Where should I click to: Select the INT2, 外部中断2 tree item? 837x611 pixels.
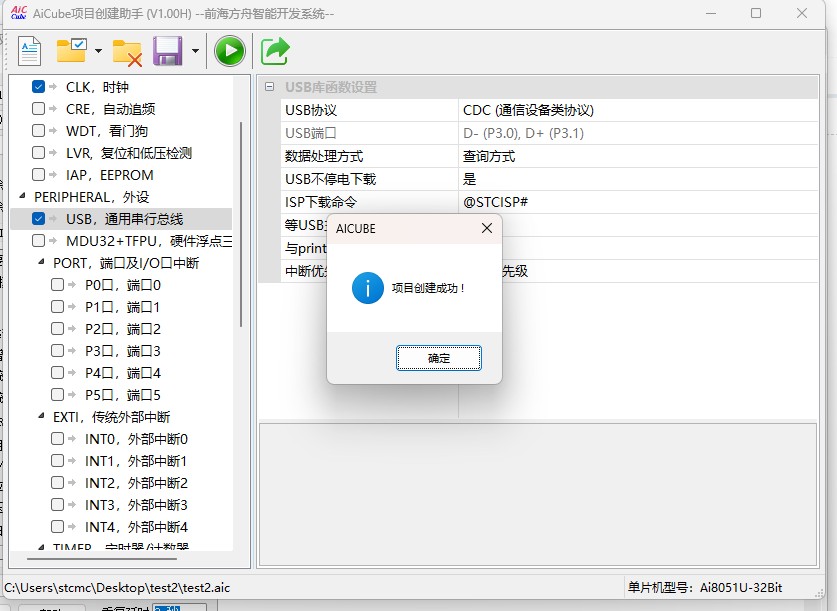pos(136,483)
